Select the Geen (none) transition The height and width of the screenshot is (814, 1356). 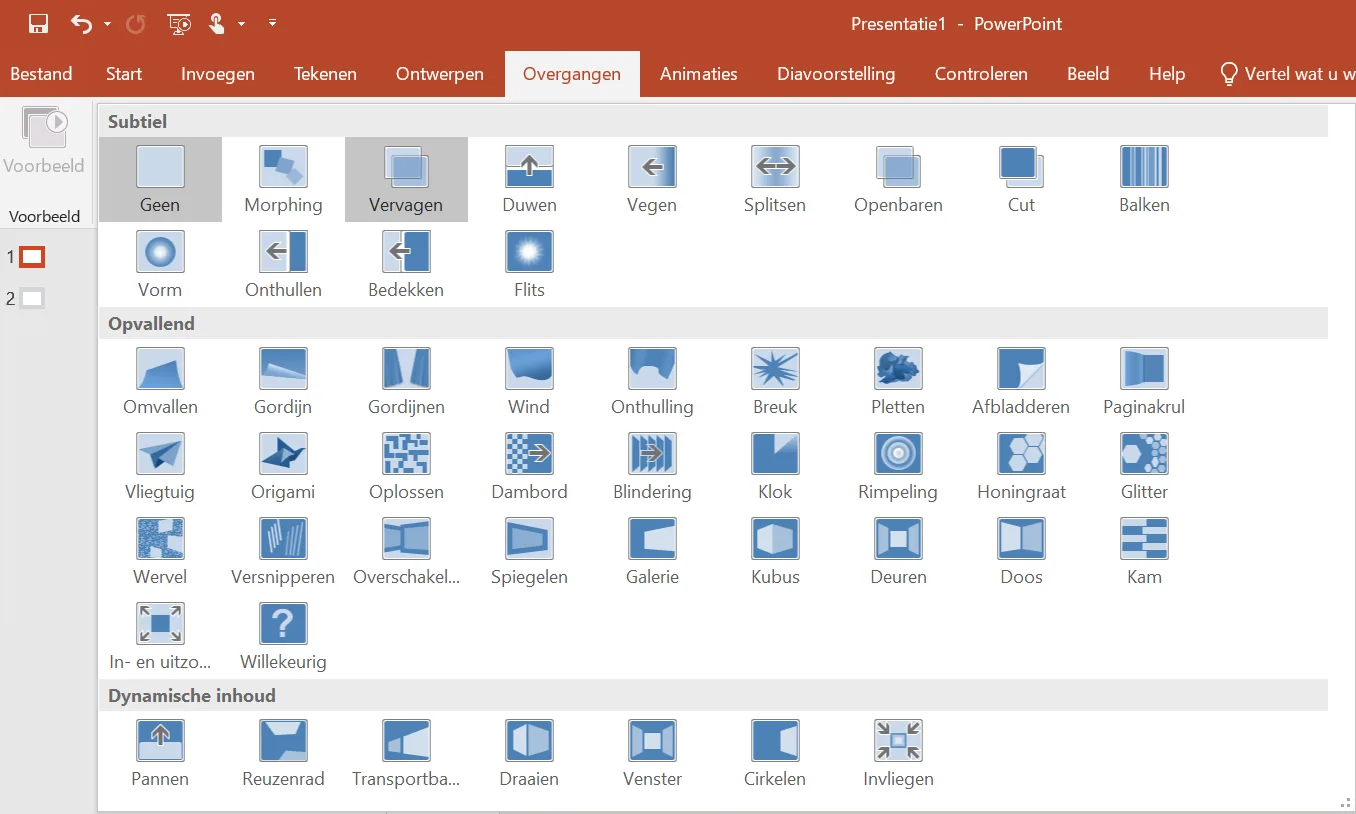point(160,179)
